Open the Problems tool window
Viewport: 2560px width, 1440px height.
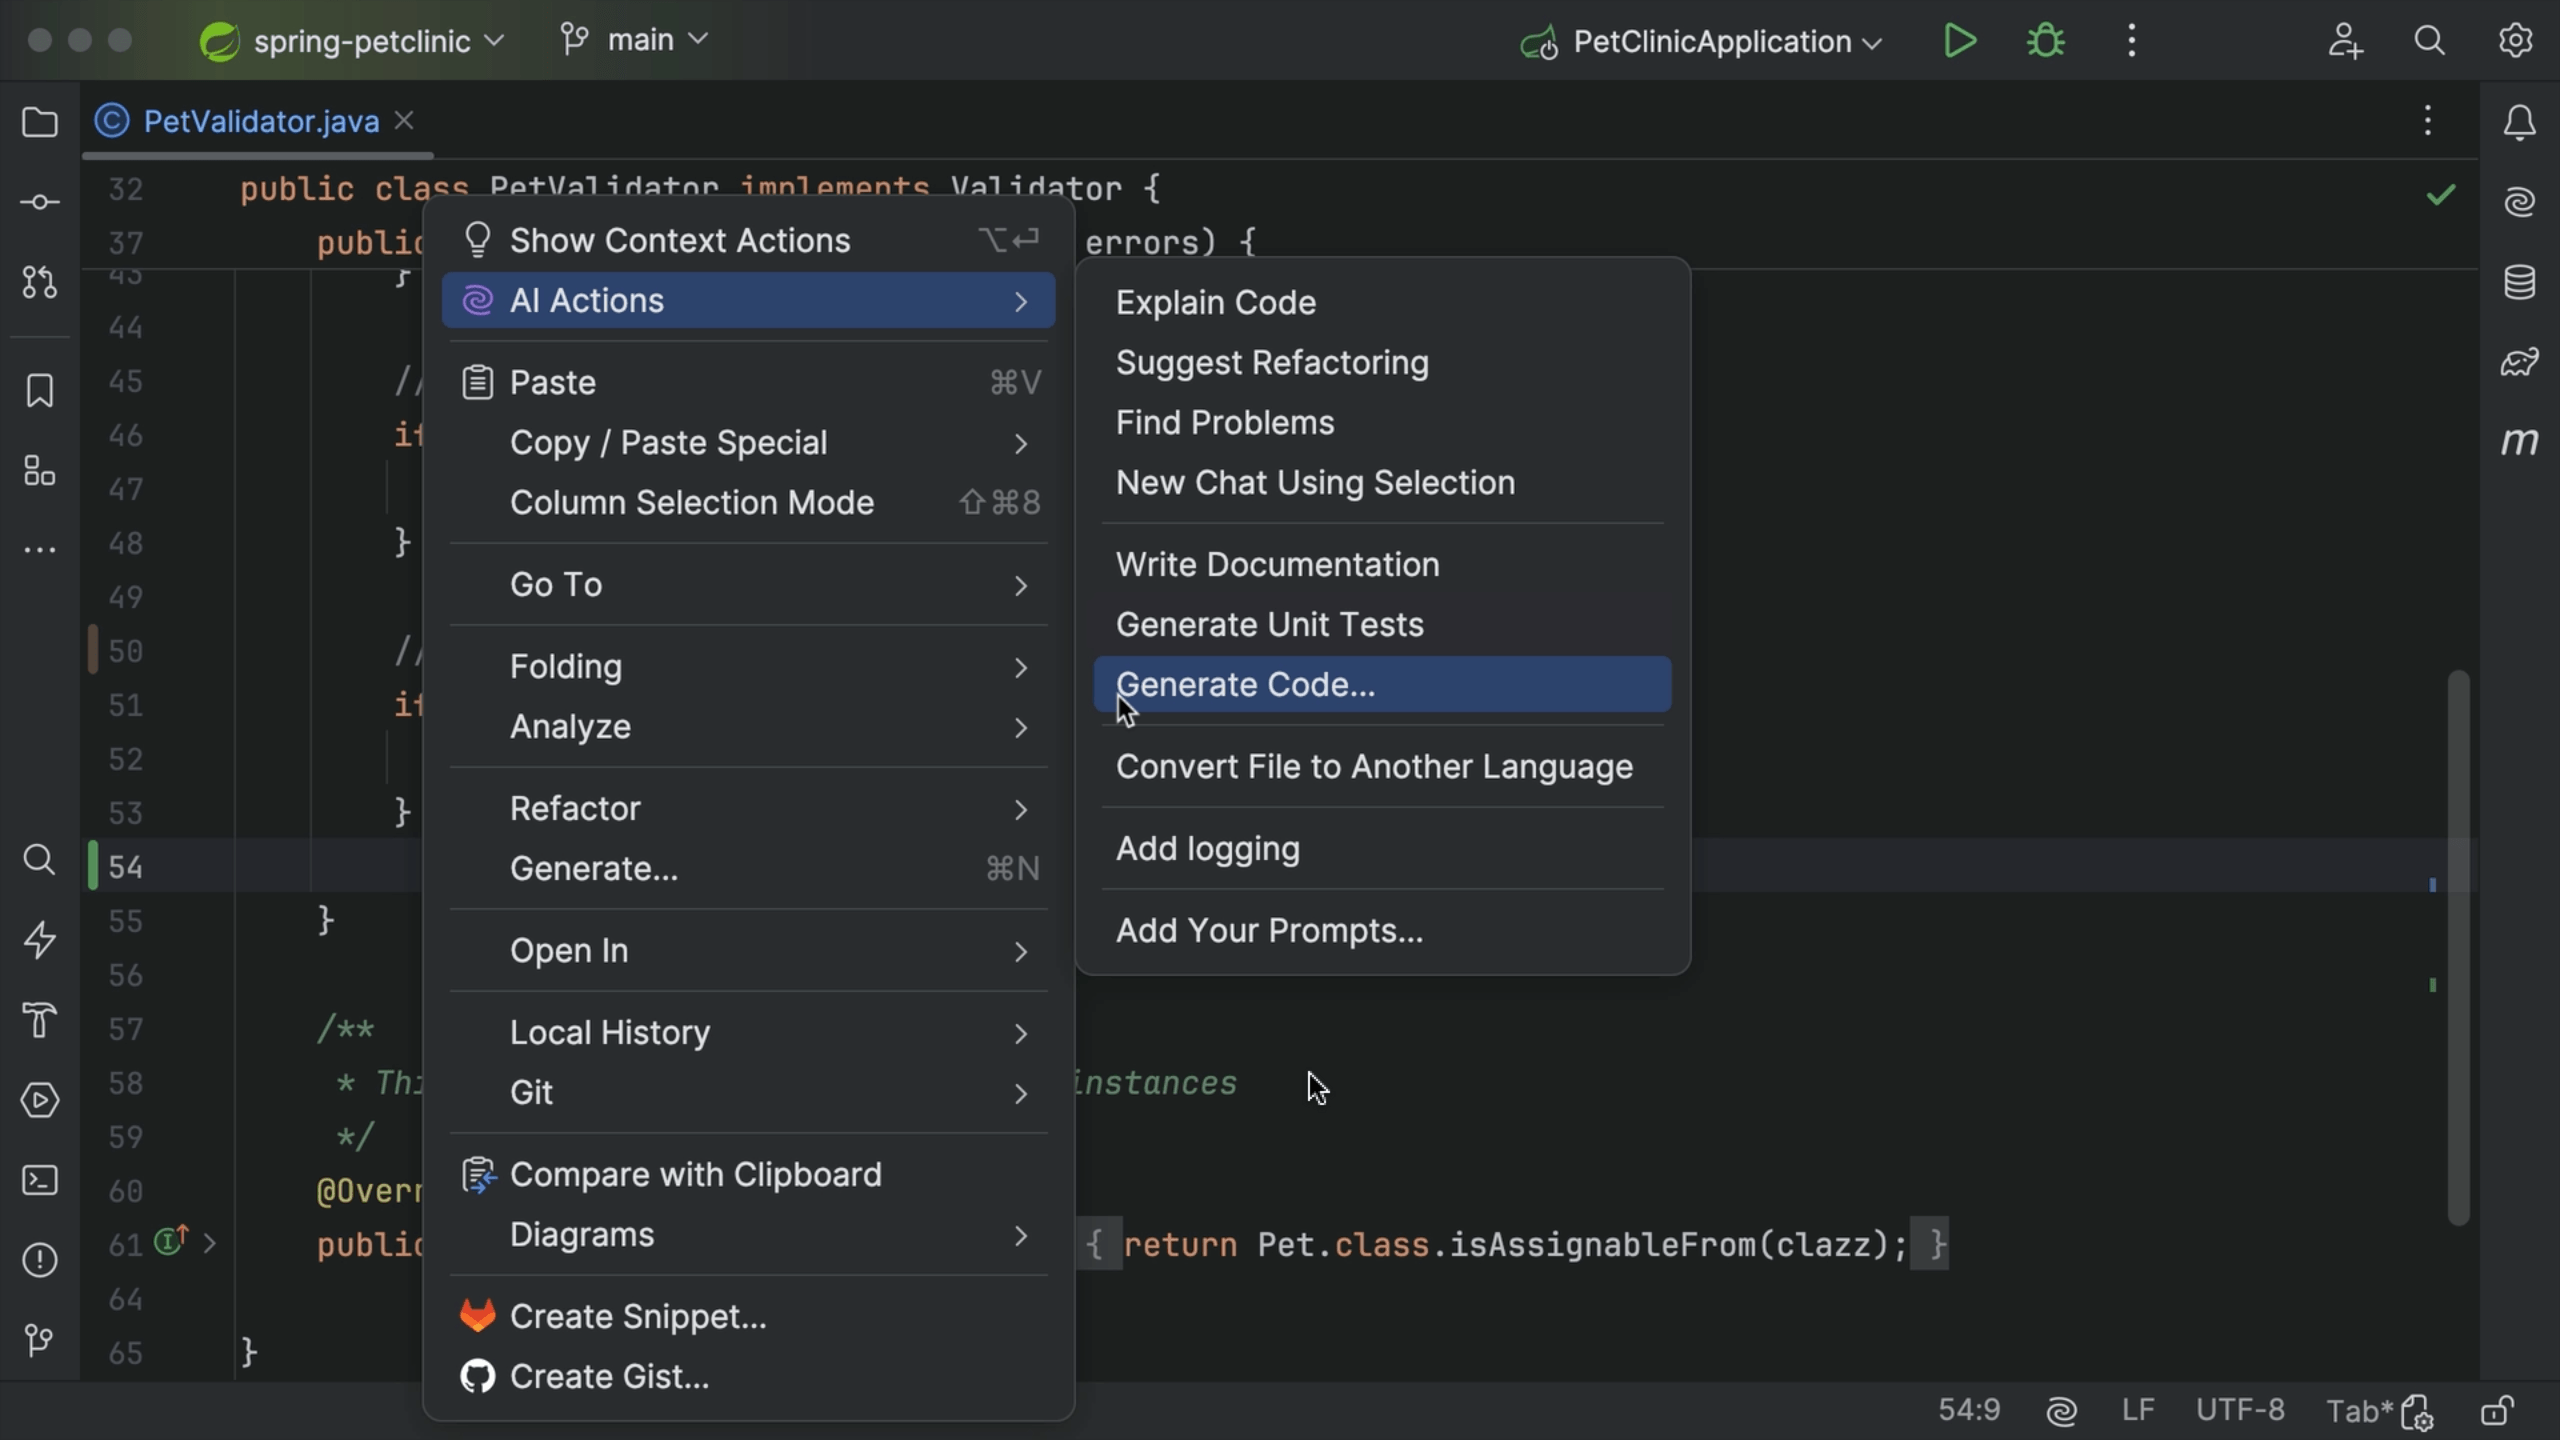click(x=38, y=1259)
